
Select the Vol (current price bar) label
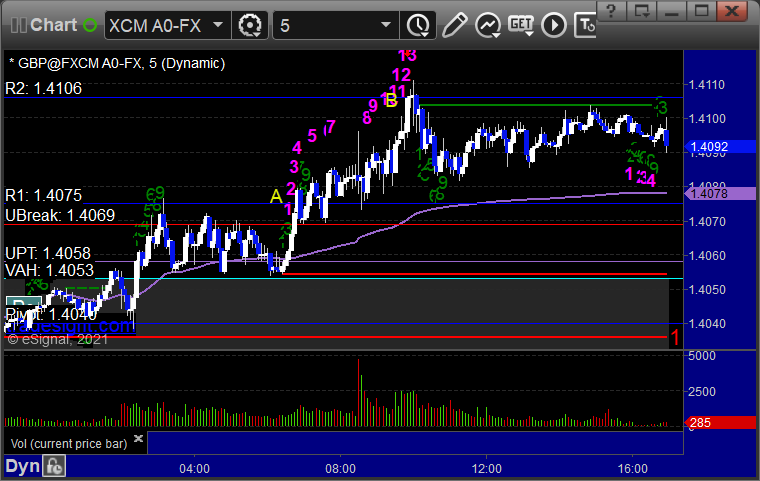[x=69, y=444]
